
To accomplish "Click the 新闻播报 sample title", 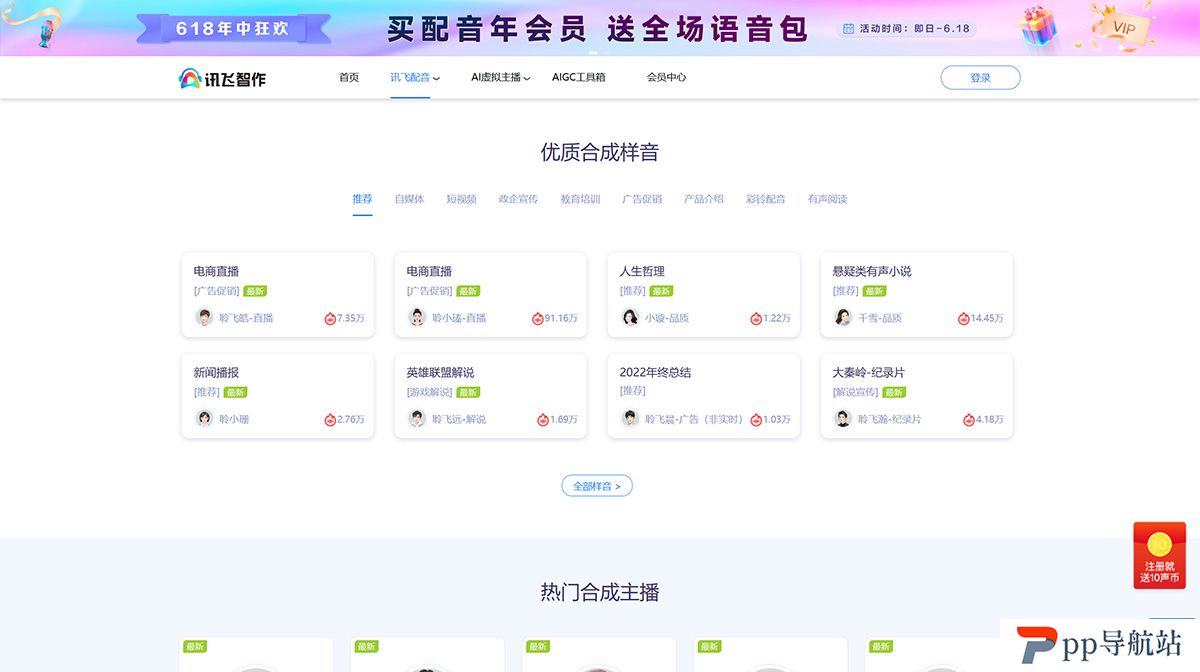I will pos(216,372).
